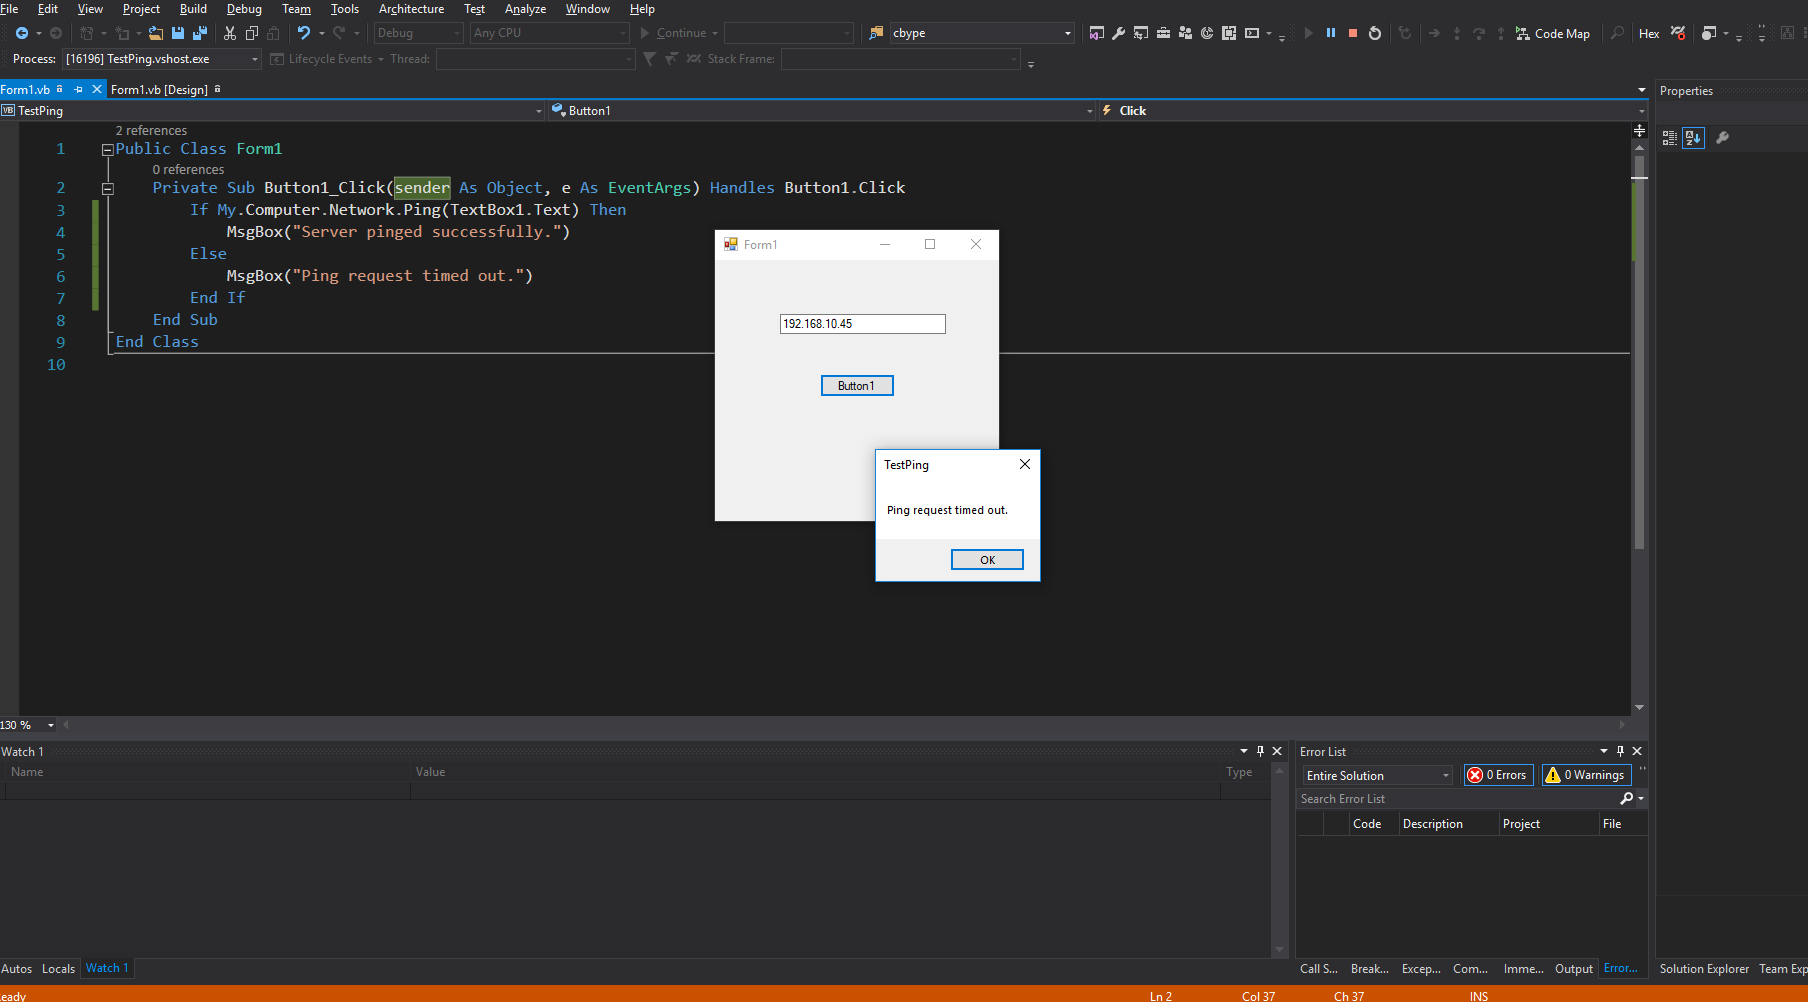Click the Cut scissors icon
Viewport: 1808px width, 1002px height.
[x=230, y=33]
